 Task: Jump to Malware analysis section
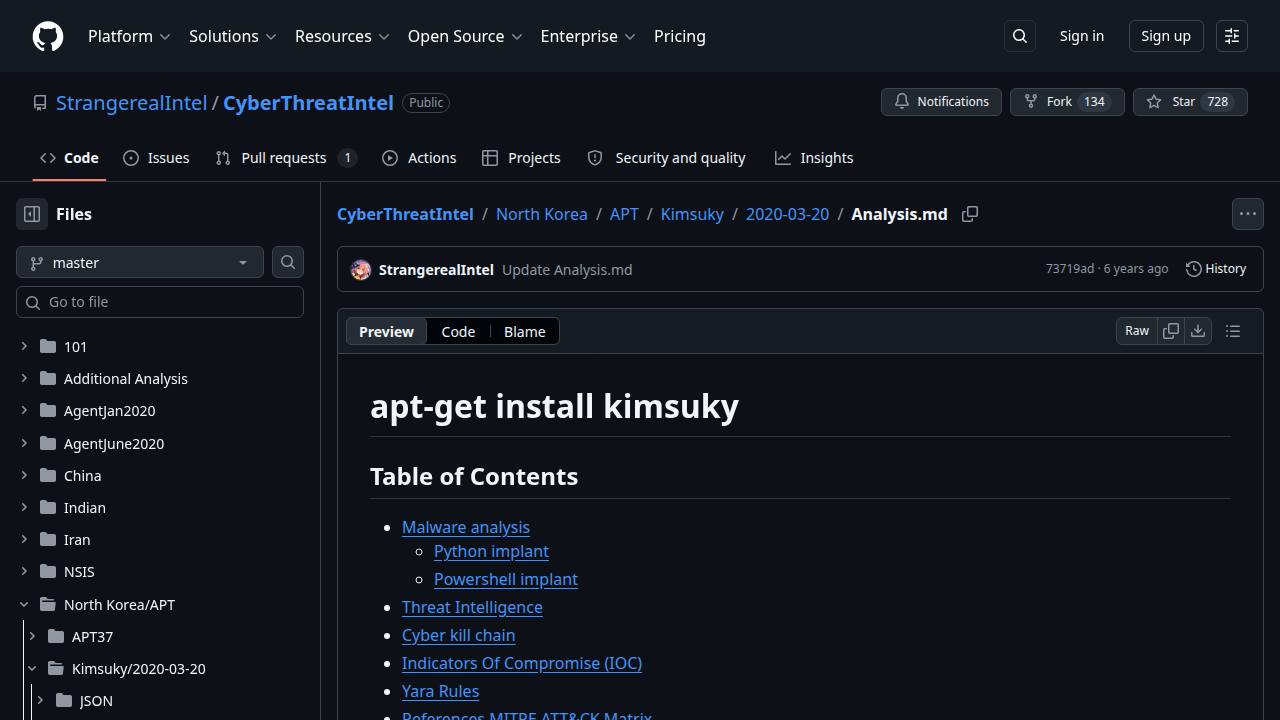(x=466, y=527)
